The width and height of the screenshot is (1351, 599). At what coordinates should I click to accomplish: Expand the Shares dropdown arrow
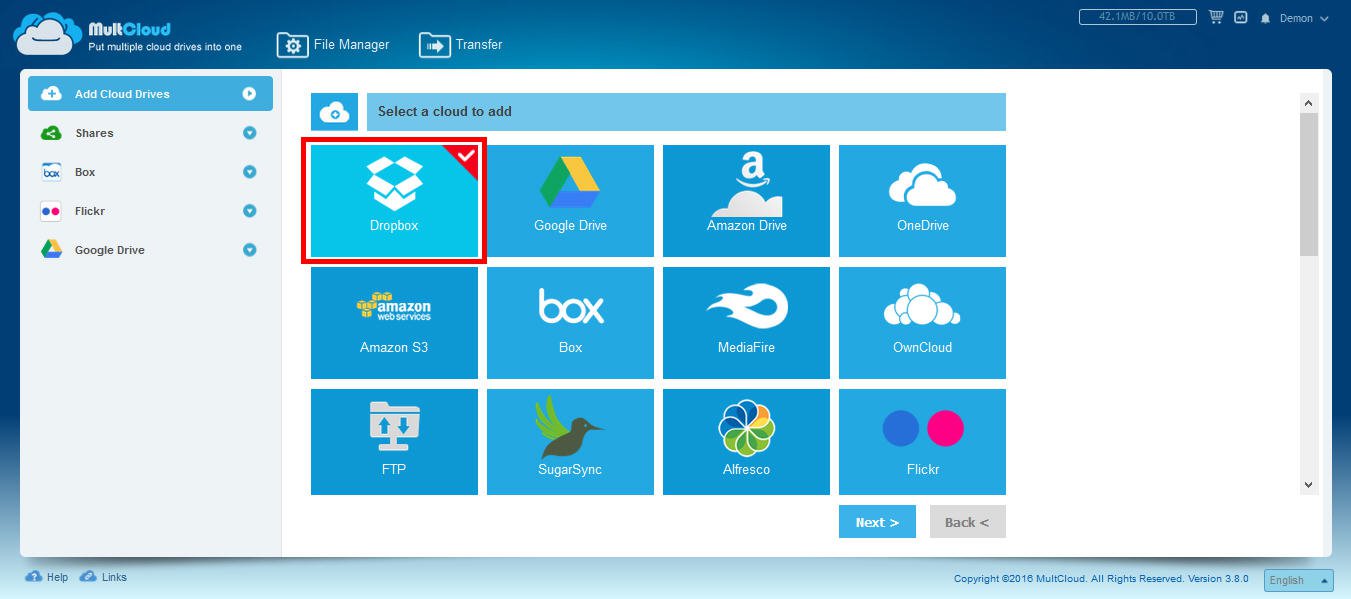point(250,133)
